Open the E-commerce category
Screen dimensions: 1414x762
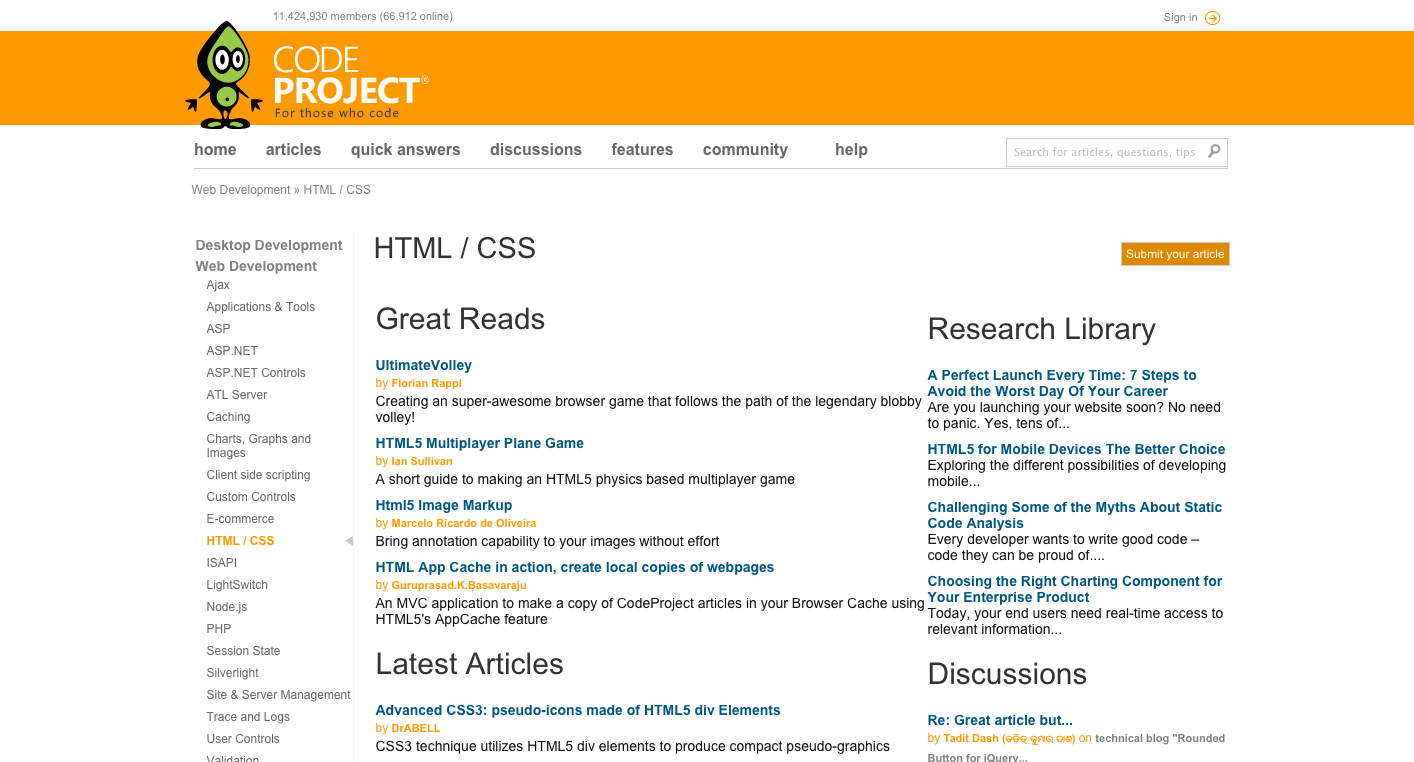[240, 519]
